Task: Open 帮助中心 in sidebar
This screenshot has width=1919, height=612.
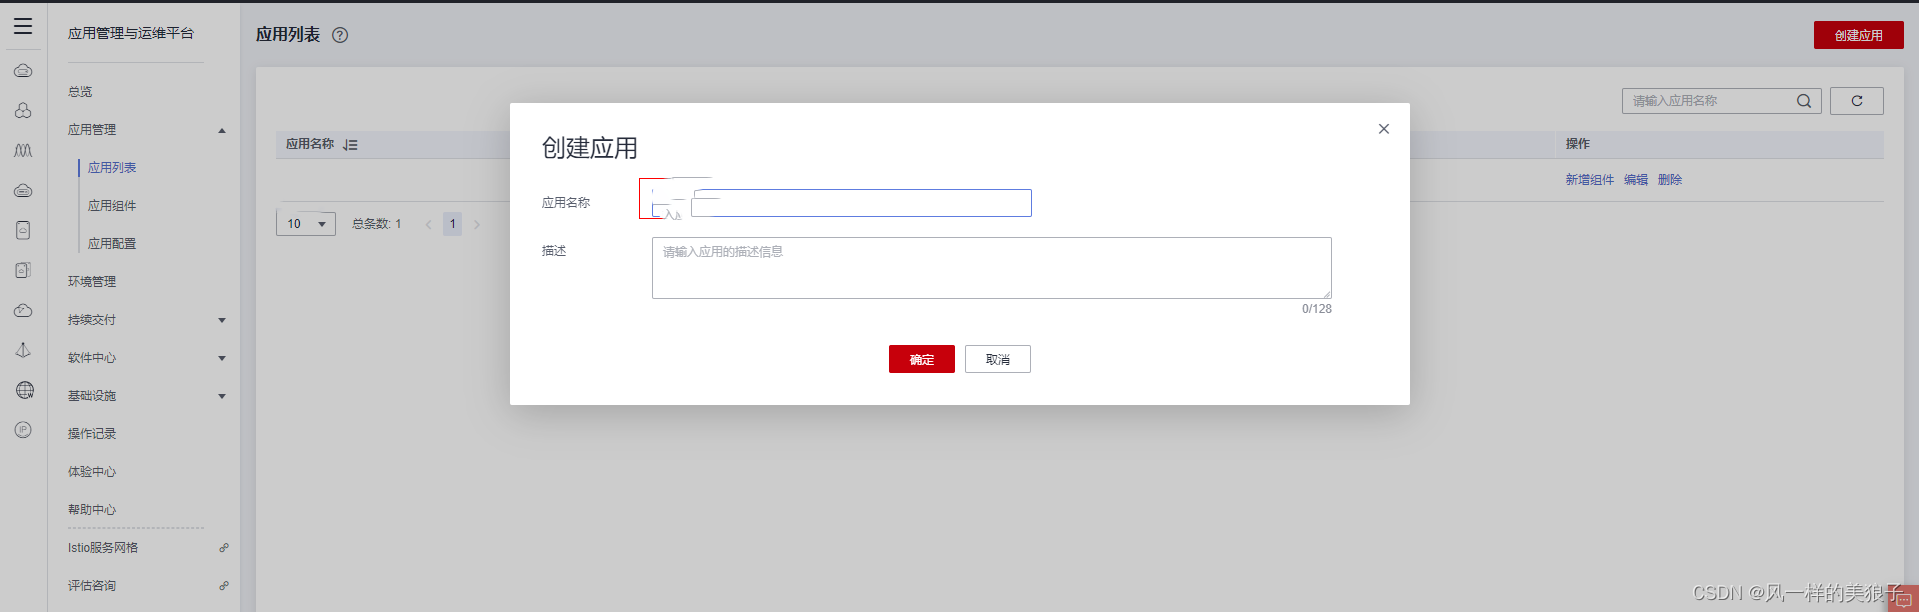Action: pos(92,510)
